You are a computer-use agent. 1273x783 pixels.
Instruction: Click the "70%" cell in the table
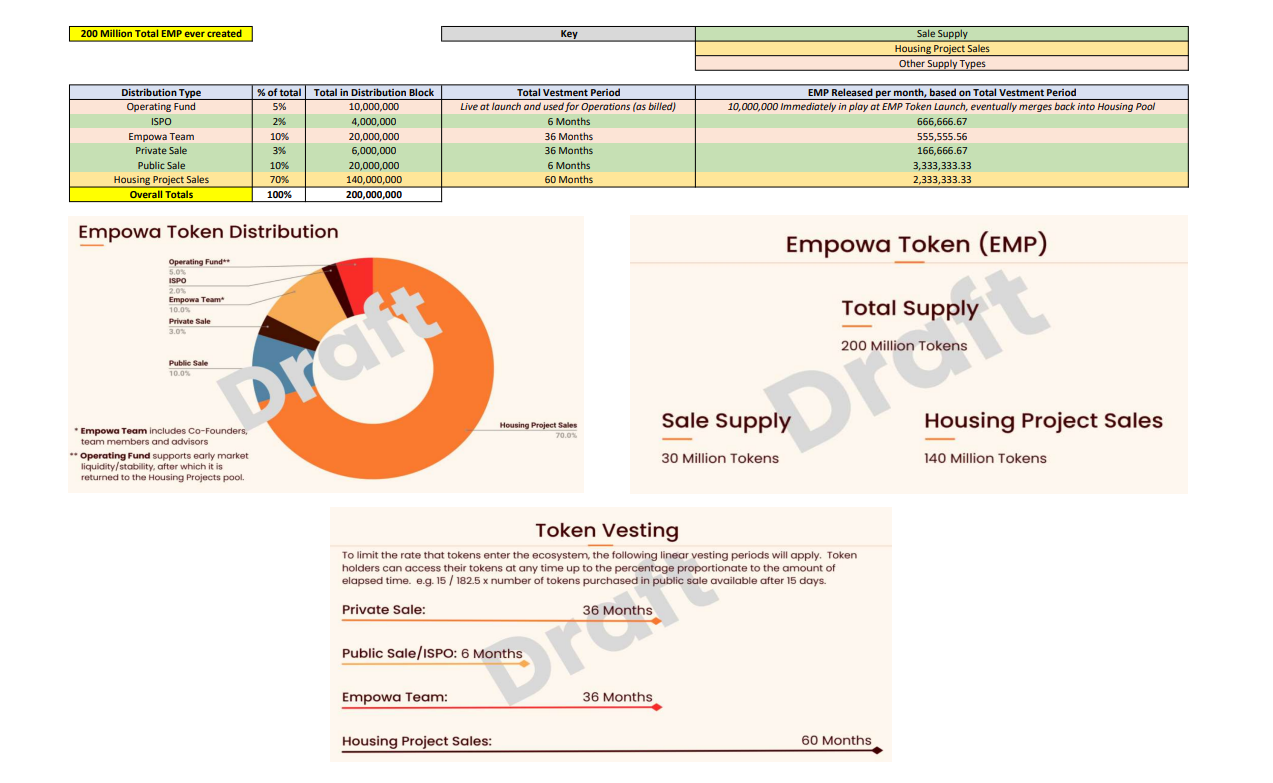point(279,180)
